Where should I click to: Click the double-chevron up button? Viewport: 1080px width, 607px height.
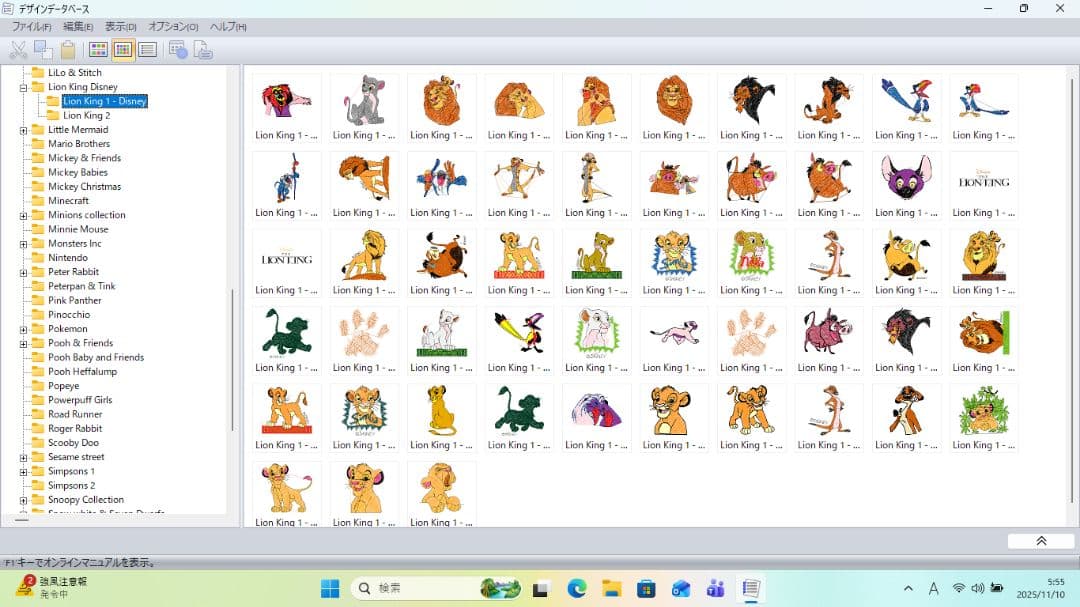click(x=1040, y=541)
